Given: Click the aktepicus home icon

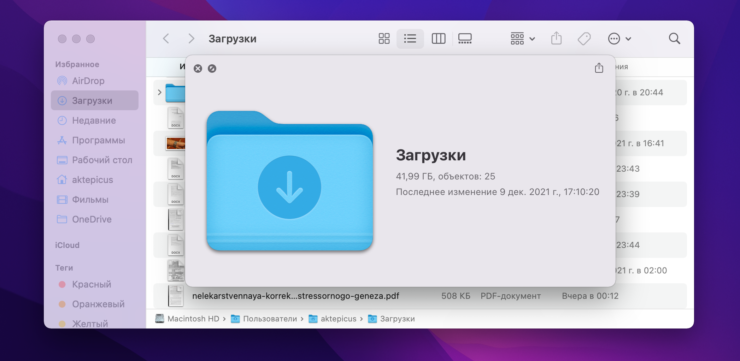Looking at the screenshot, I should tap(62, 180).
